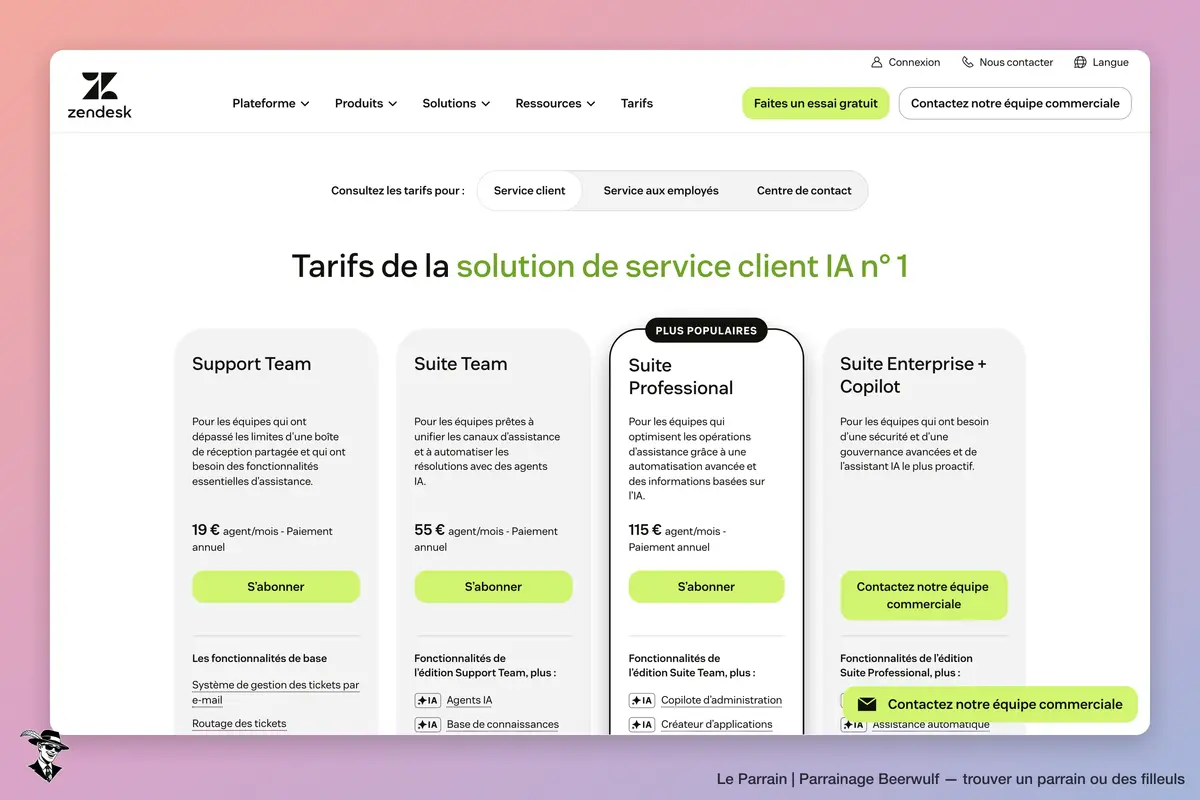Click the "Les fonctionnalités de base" heading
Viewport: 1200px width, 800px height.
(259, 658)
